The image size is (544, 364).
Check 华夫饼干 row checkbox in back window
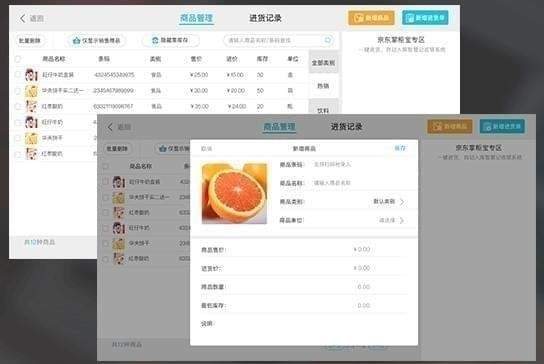click(x=18, y=138)
